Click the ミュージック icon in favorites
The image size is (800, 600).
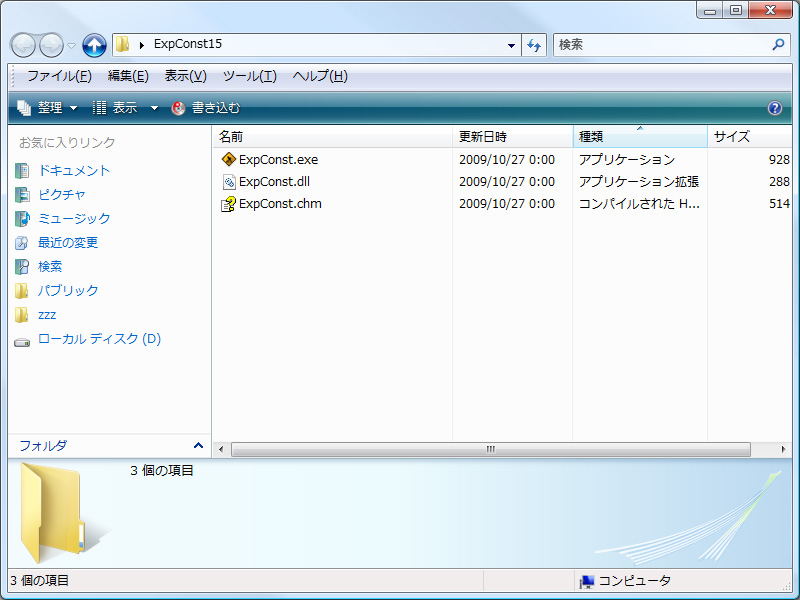coord(22,219)
